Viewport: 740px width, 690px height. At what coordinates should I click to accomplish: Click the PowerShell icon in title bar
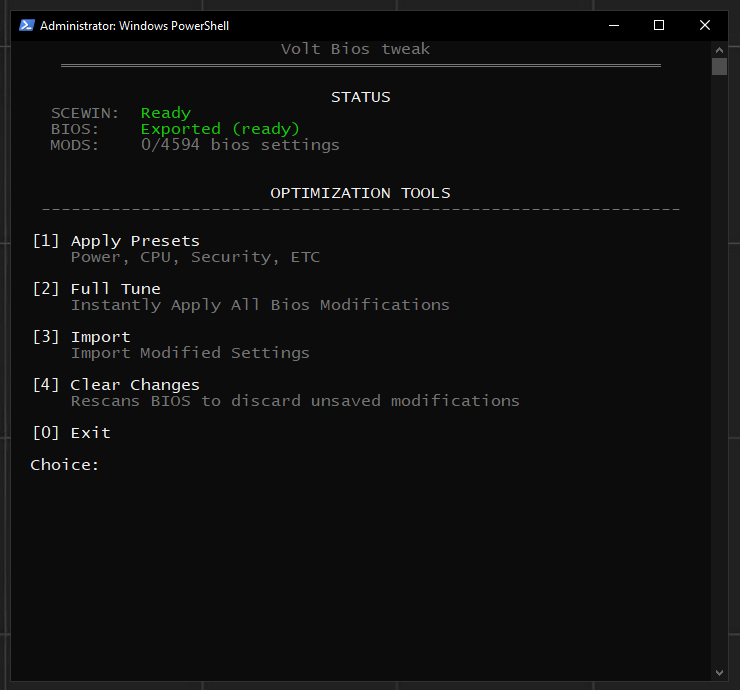[x=26, y=25]
